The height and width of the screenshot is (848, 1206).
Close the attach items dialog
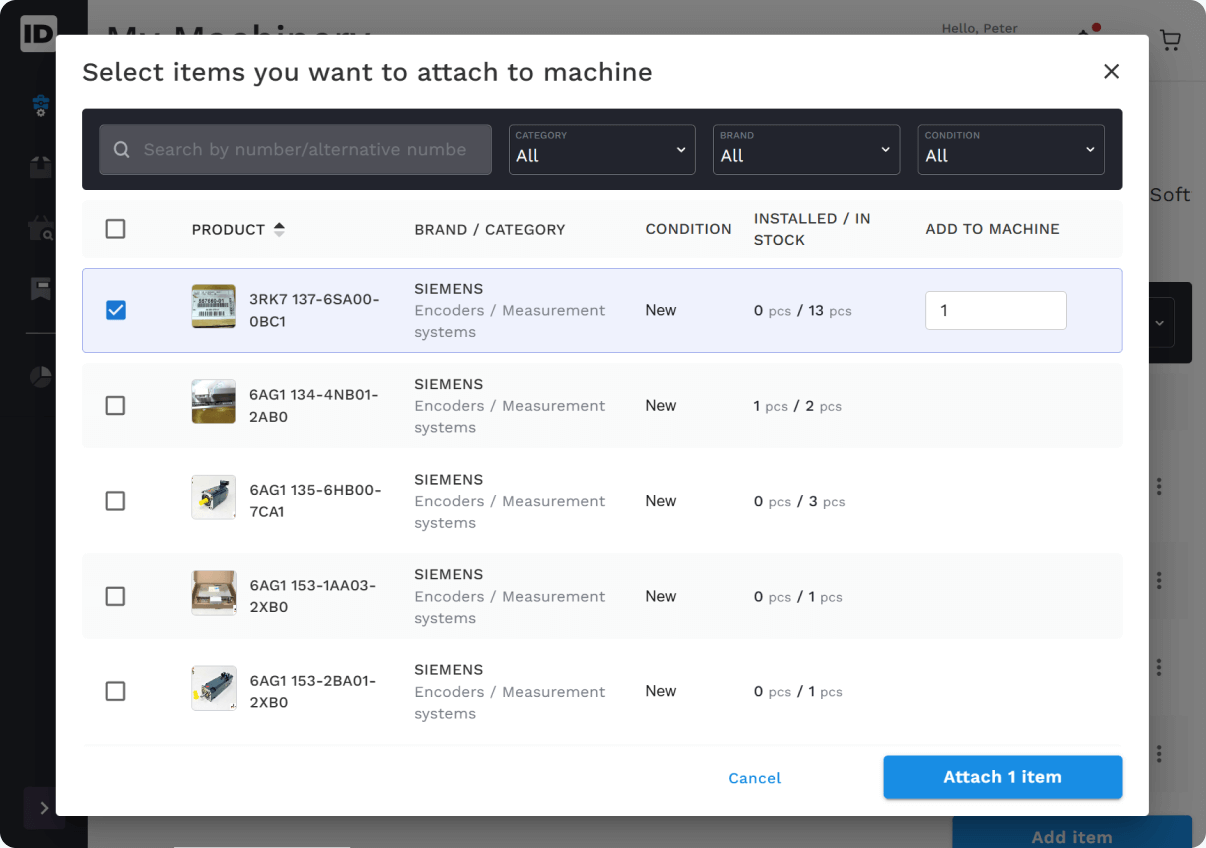[1111, 72]
